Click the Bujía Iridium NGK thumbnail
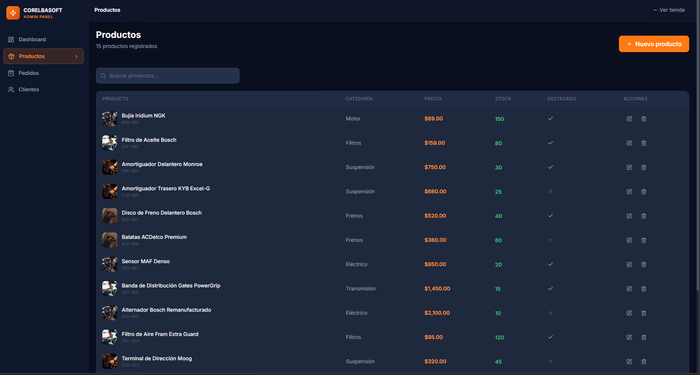The width and height of the screenshot is (700, 375). [x=110, y=119]
